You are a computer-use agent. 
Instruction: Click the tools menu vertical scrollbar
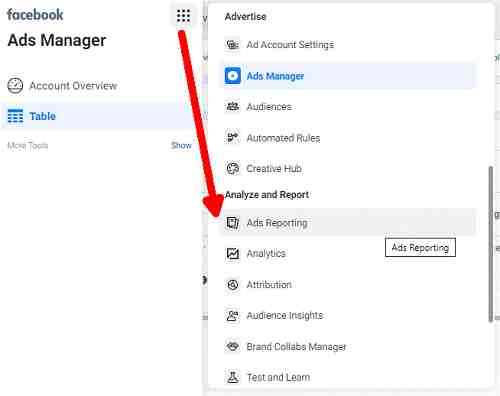coord(490,244)
